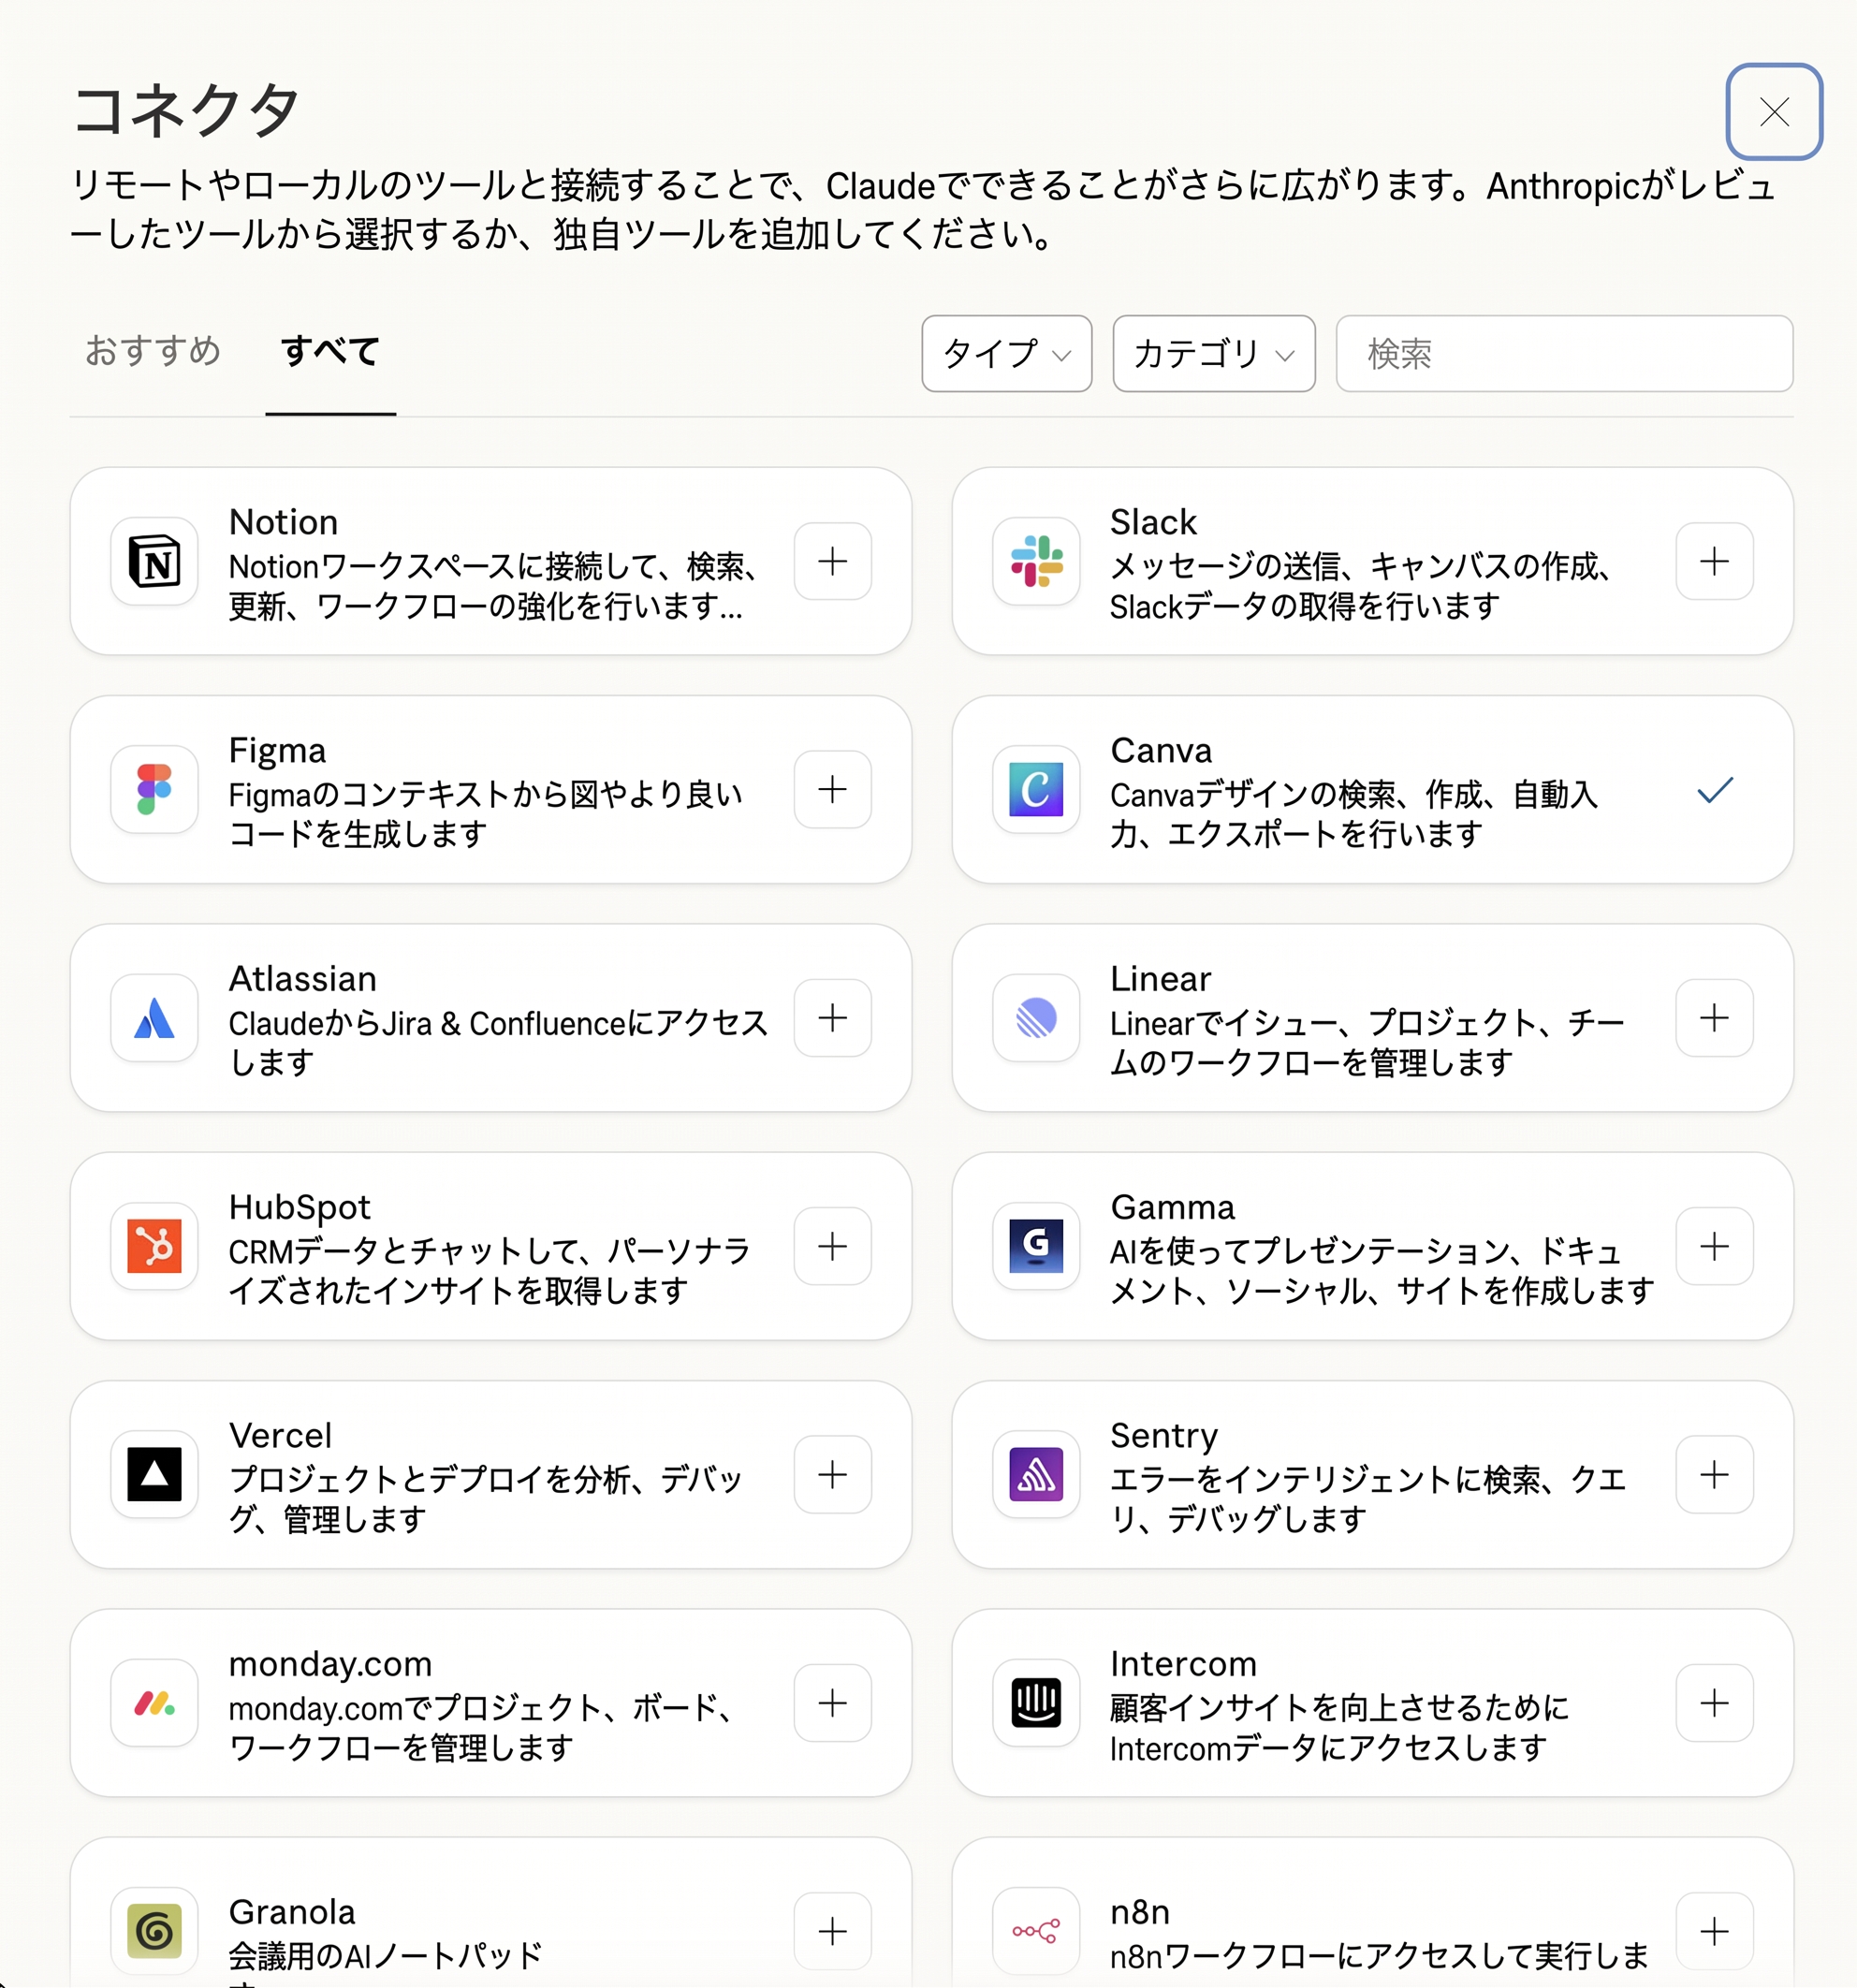Click the HubSpot logo icon

coord(154,1246)
